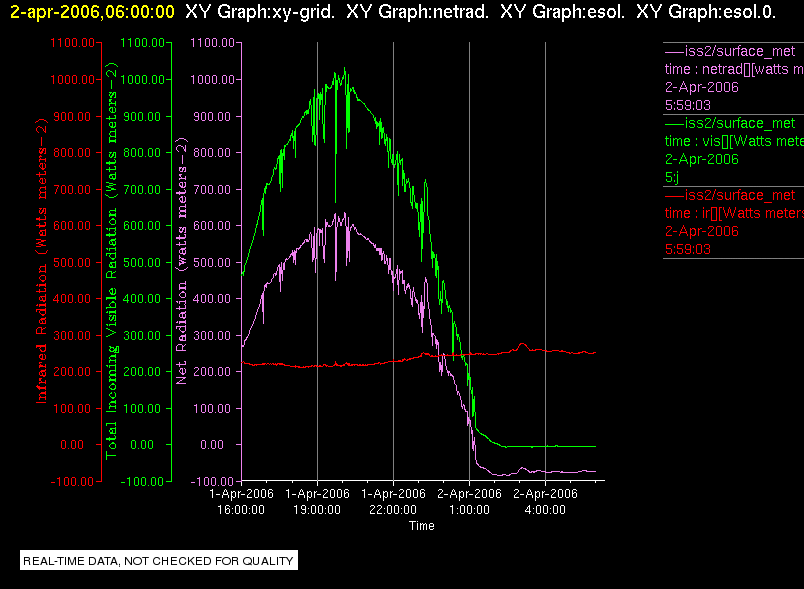Viewport: 804px width, 589px height.
Task: Select the red iss2/surface_met legend entry
Action: click(x=730, y=195)
